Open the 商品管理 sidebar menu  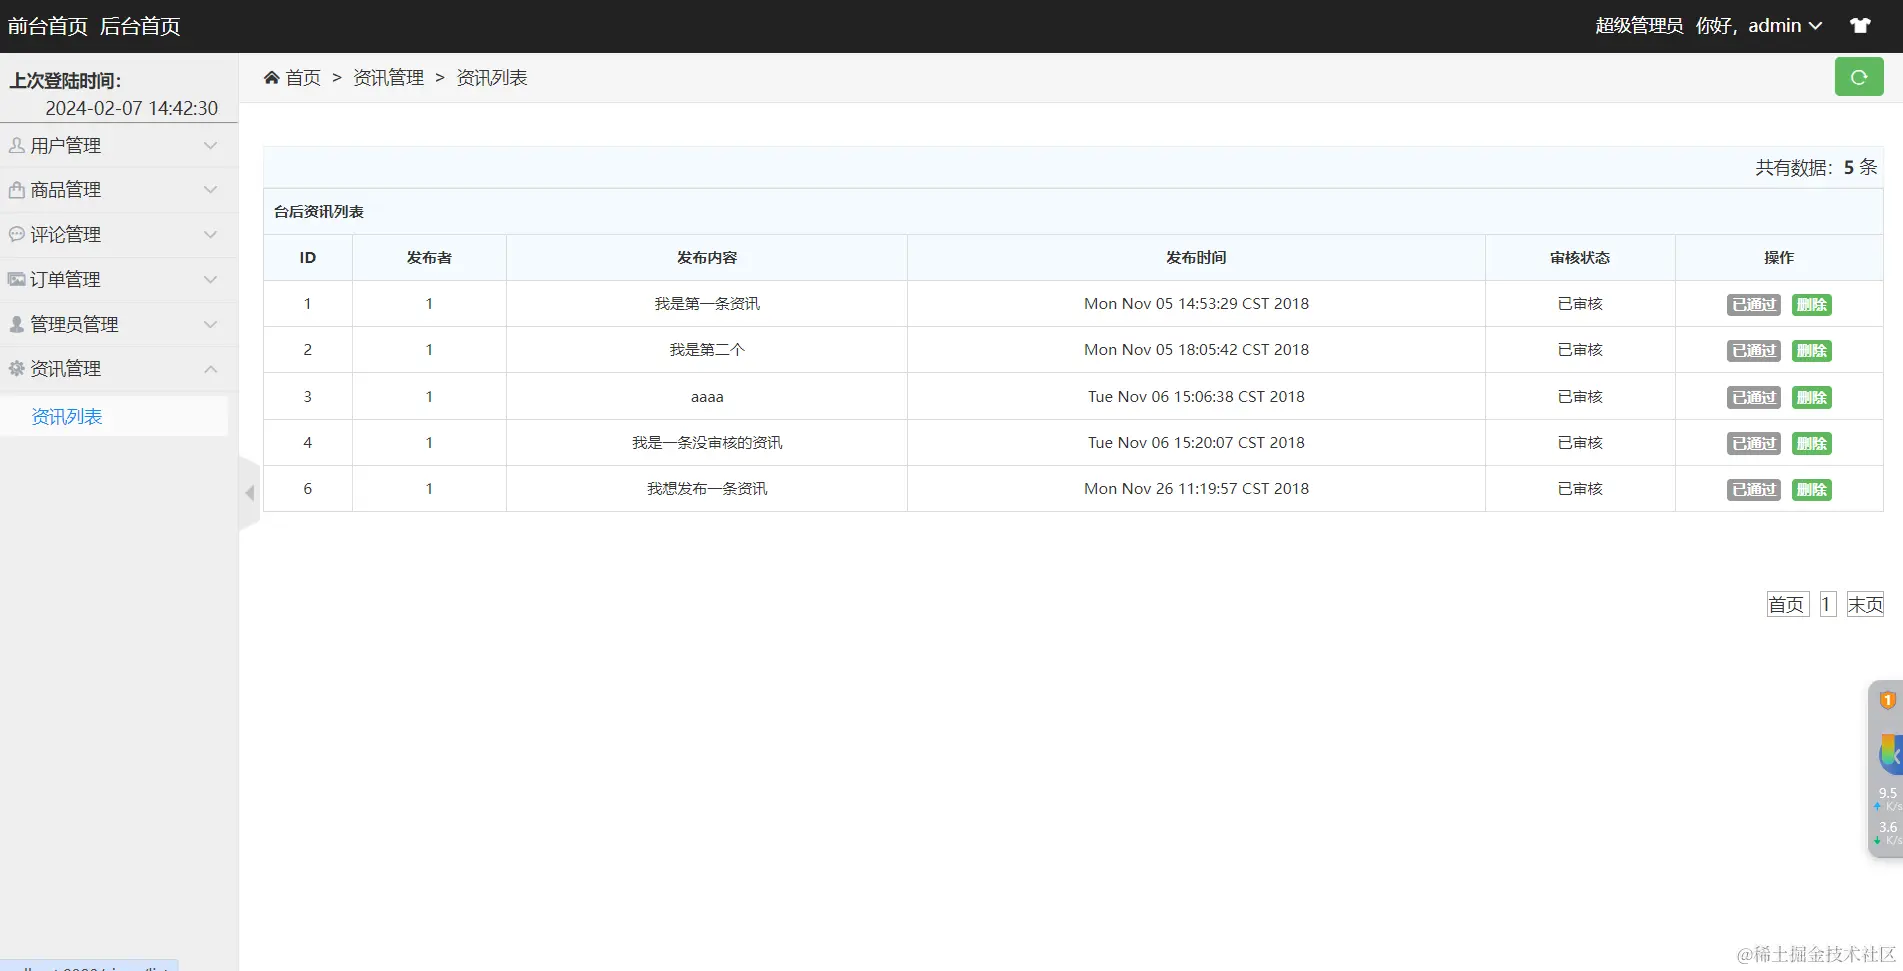pos(119,189)
